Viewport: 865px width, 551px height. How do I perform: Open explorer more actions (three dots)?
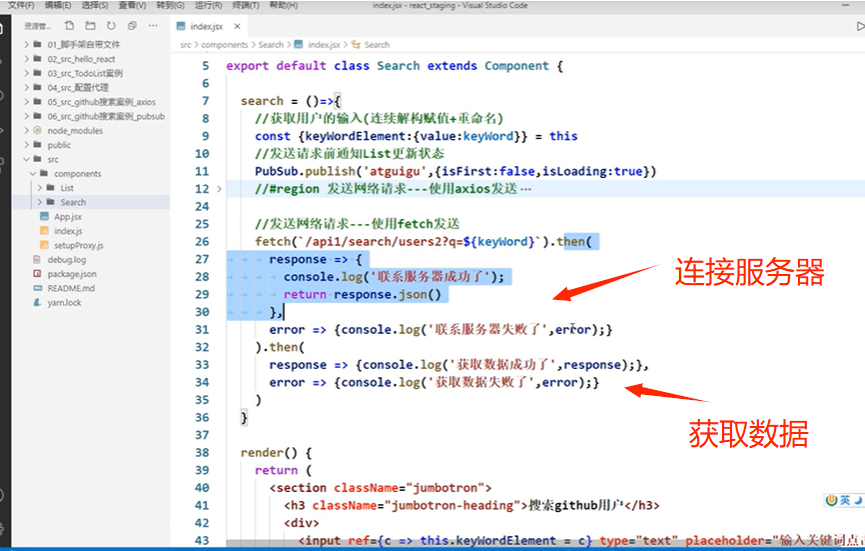click(153, 25)
